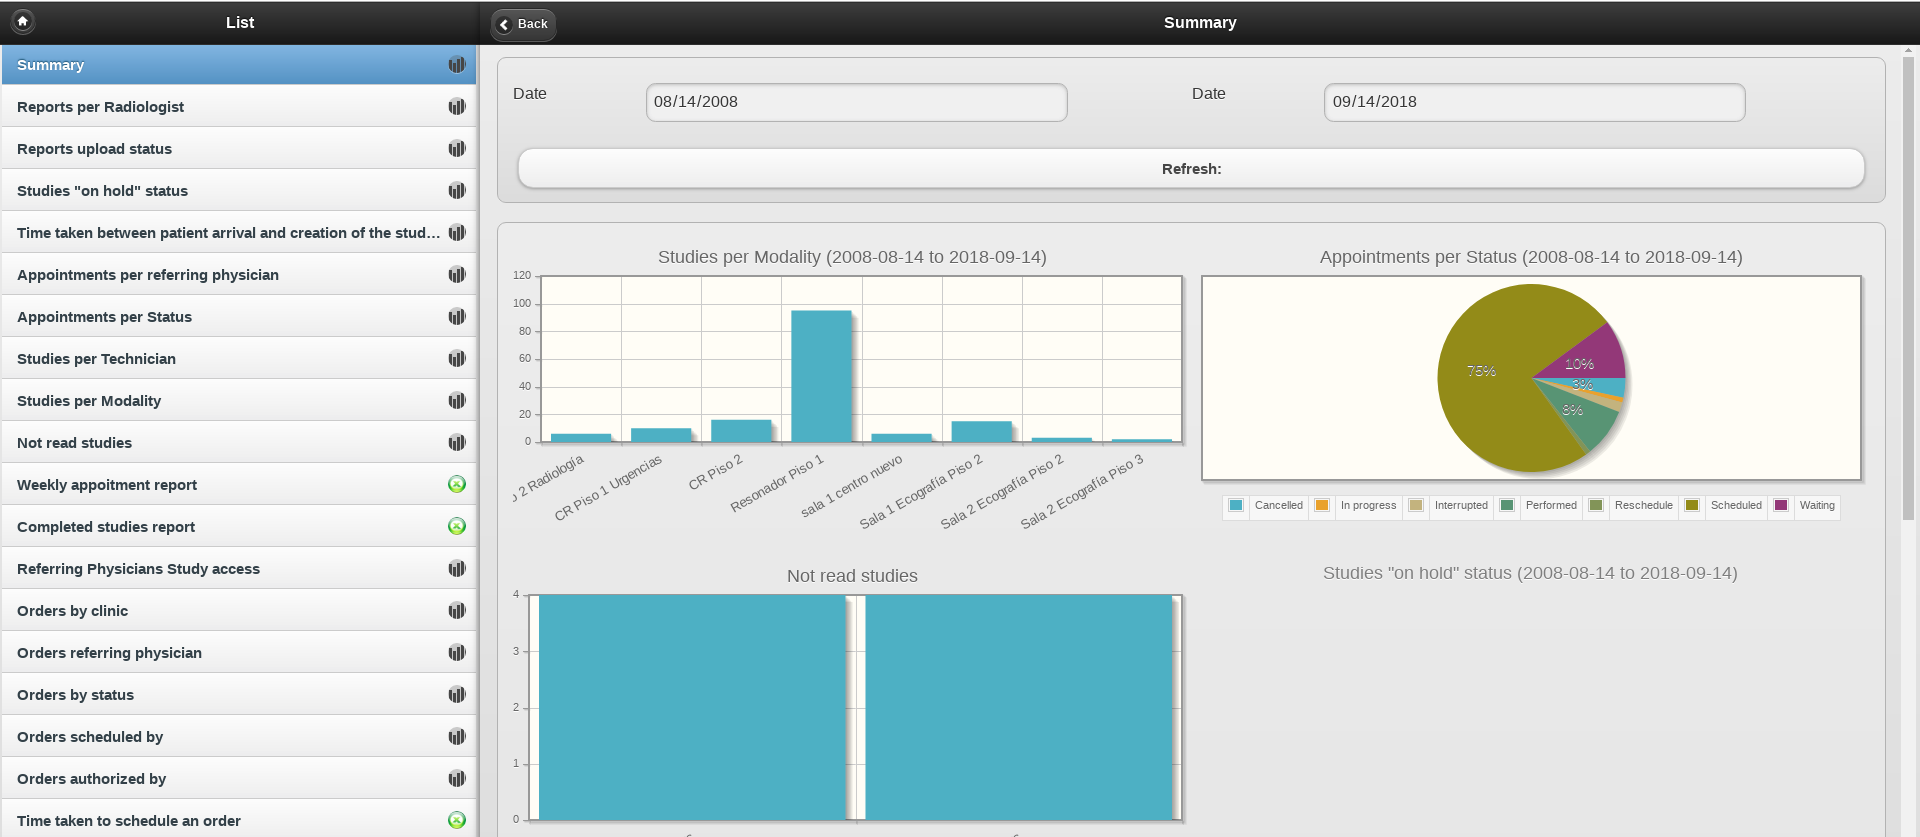Click the Refresh button
Image resolution: width=1920 pixels, height=837 pixels.
coord(1190,169)
